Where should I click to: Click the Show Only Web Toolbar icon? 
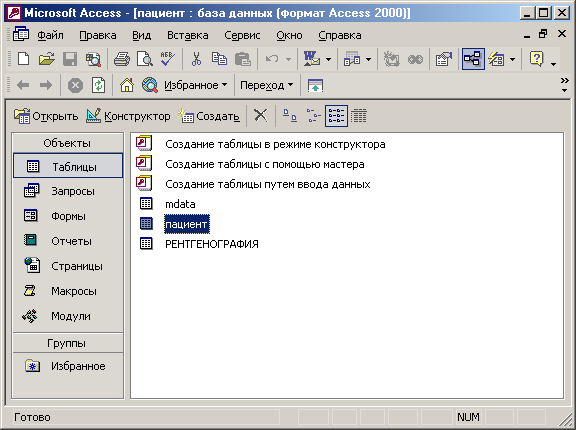tap(315, 86)
